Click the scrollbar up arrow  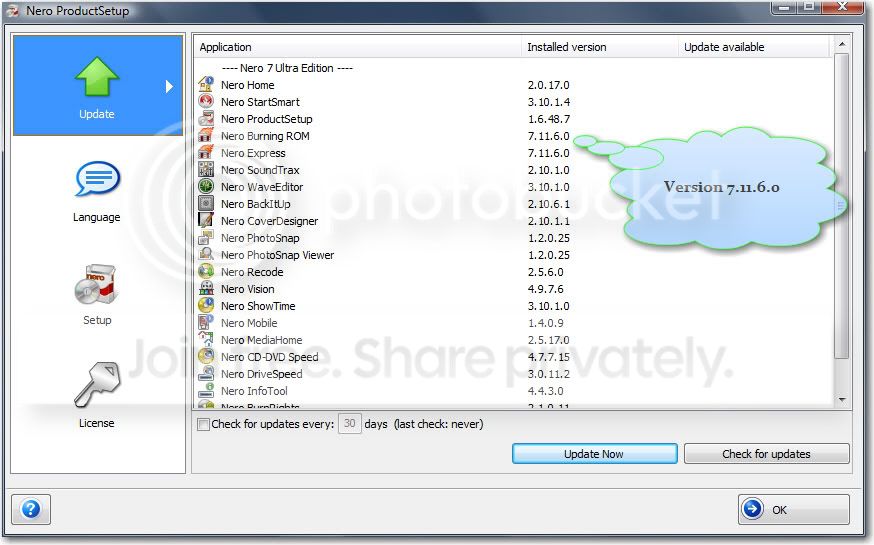(x=842, y=44)
